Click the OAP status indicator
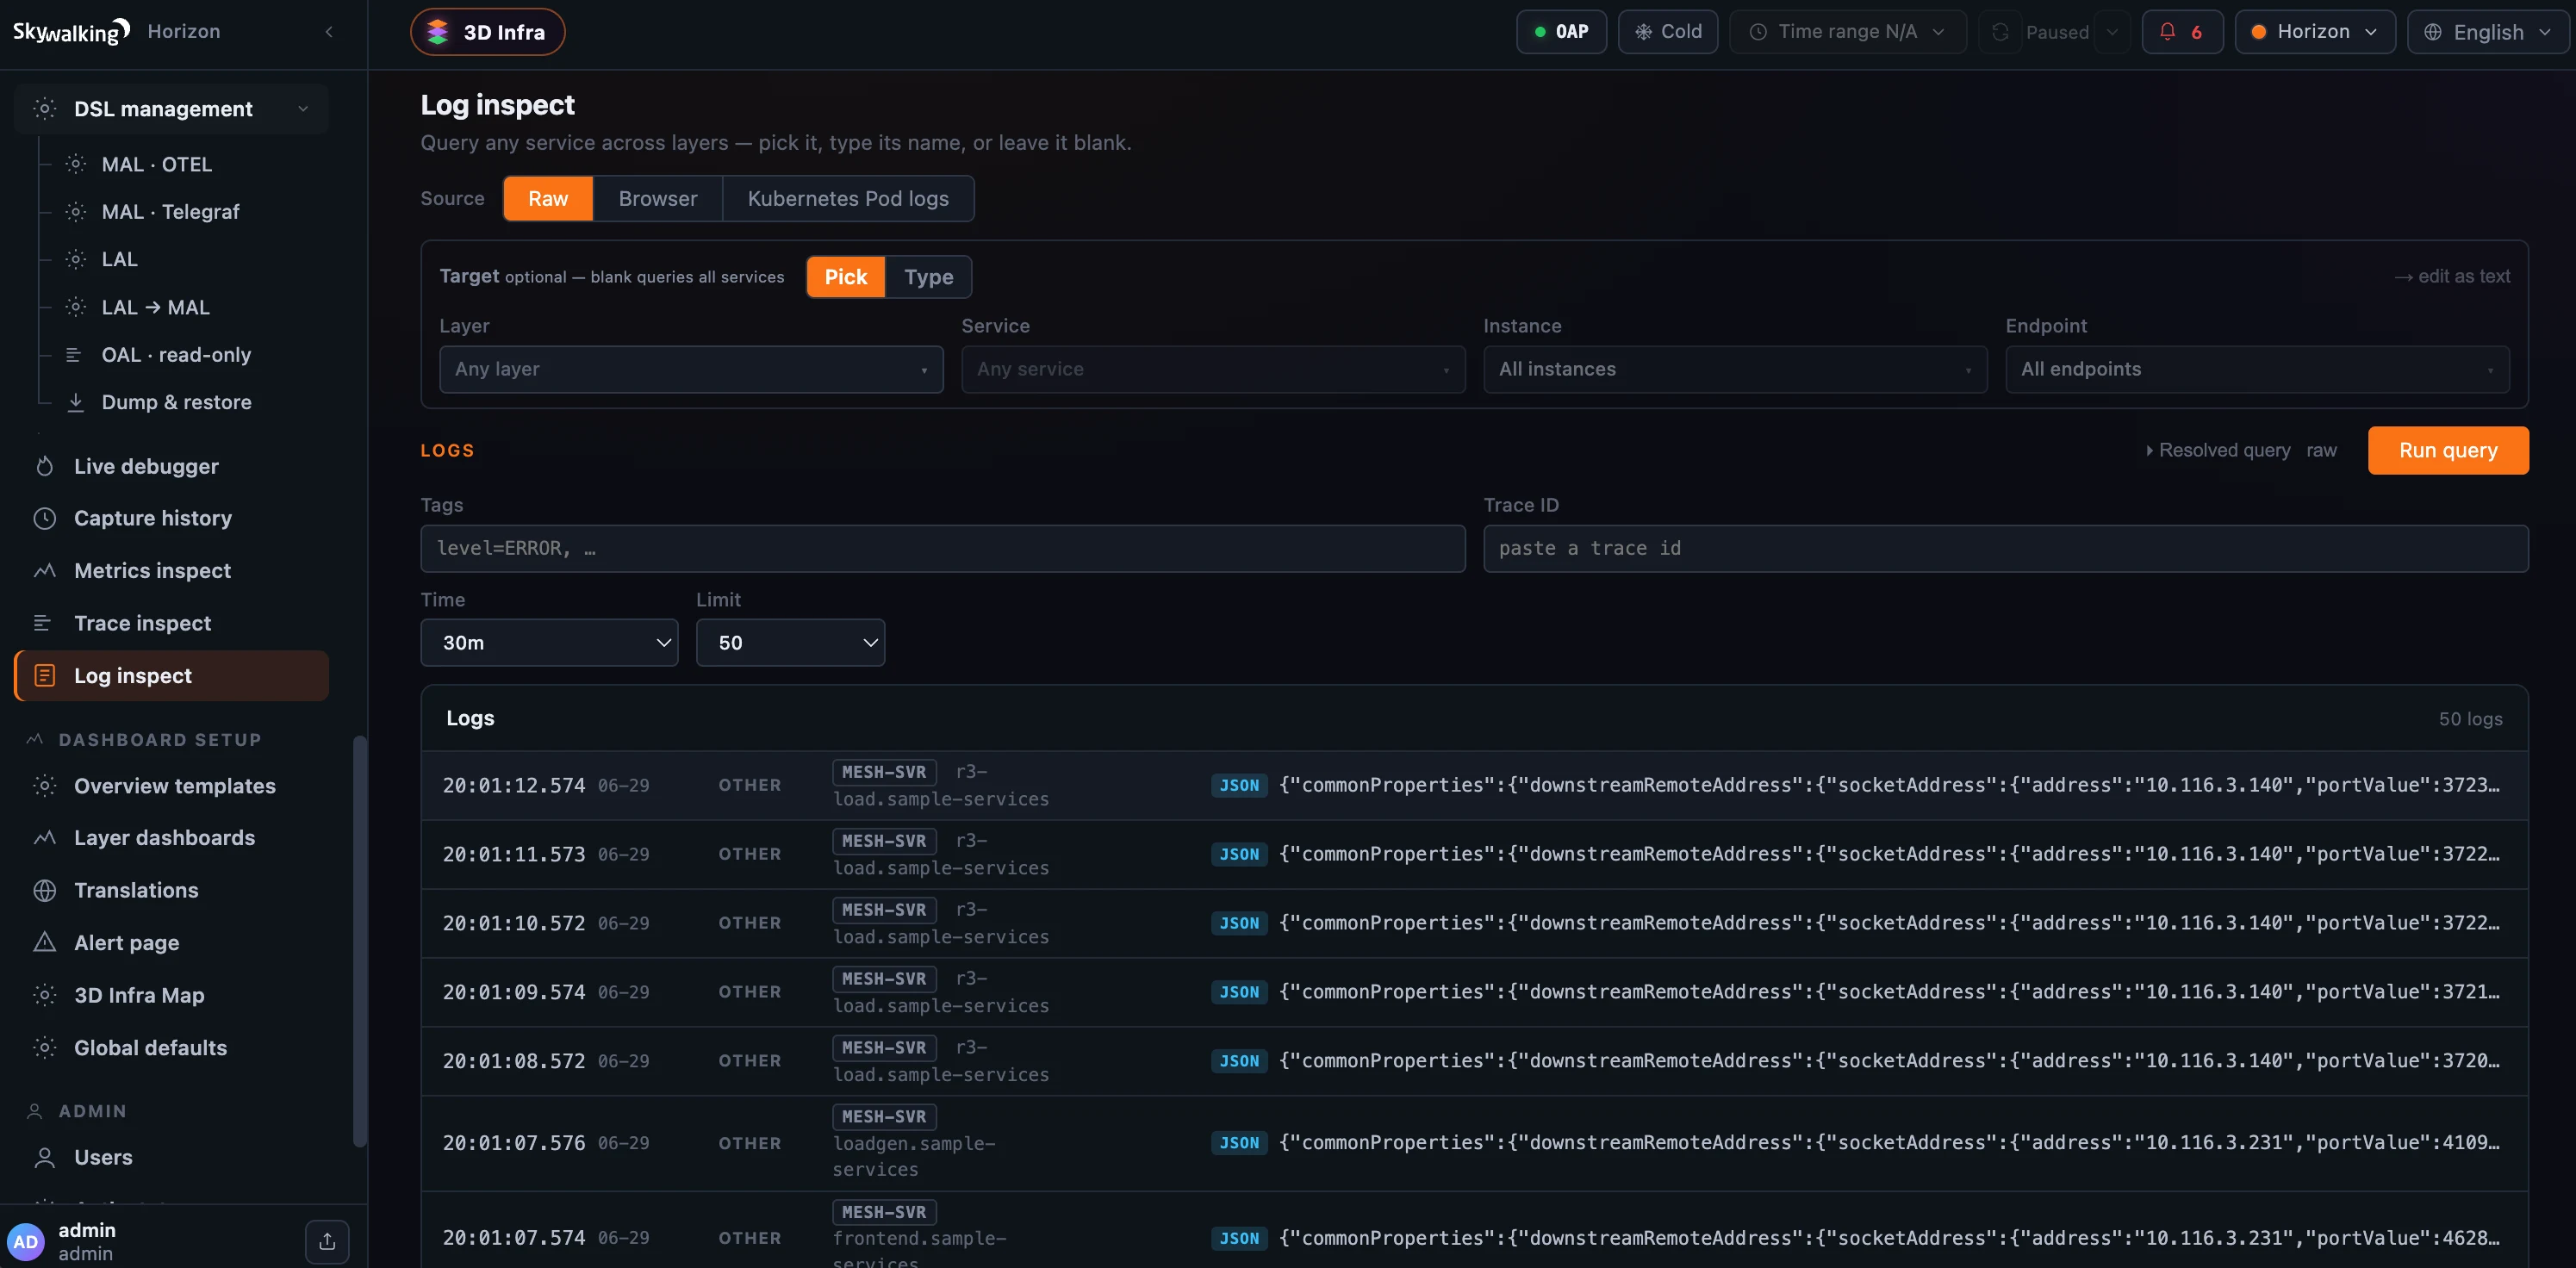2576x1268 pixels. 1561,32
